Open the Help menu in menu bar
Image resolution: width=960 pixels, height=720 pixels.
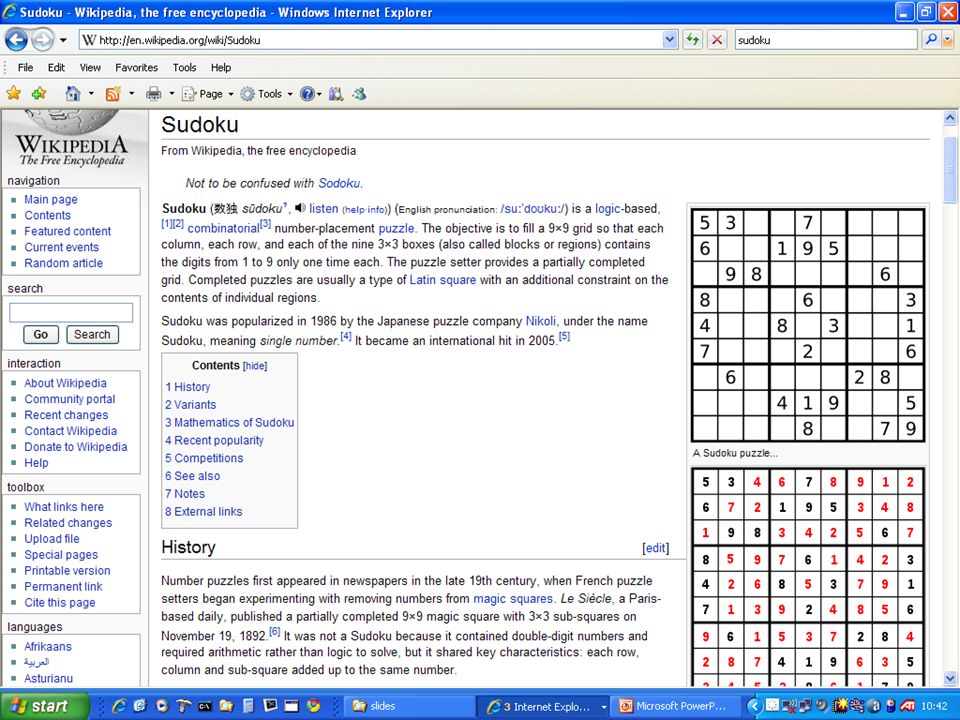(x=221, y=67)
